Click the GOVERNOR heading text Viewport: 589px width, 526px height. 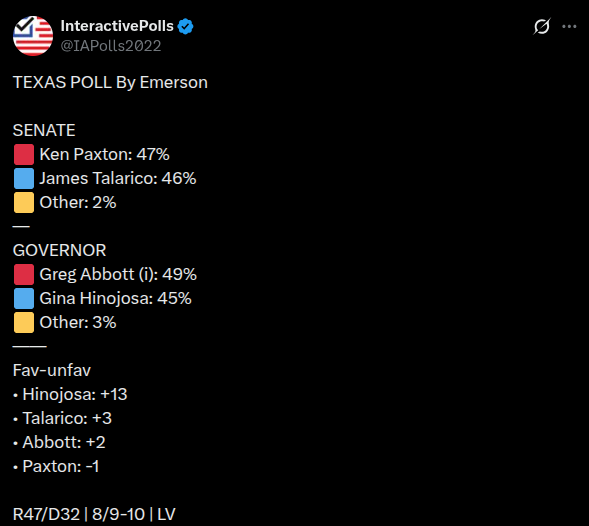point(59,250)
